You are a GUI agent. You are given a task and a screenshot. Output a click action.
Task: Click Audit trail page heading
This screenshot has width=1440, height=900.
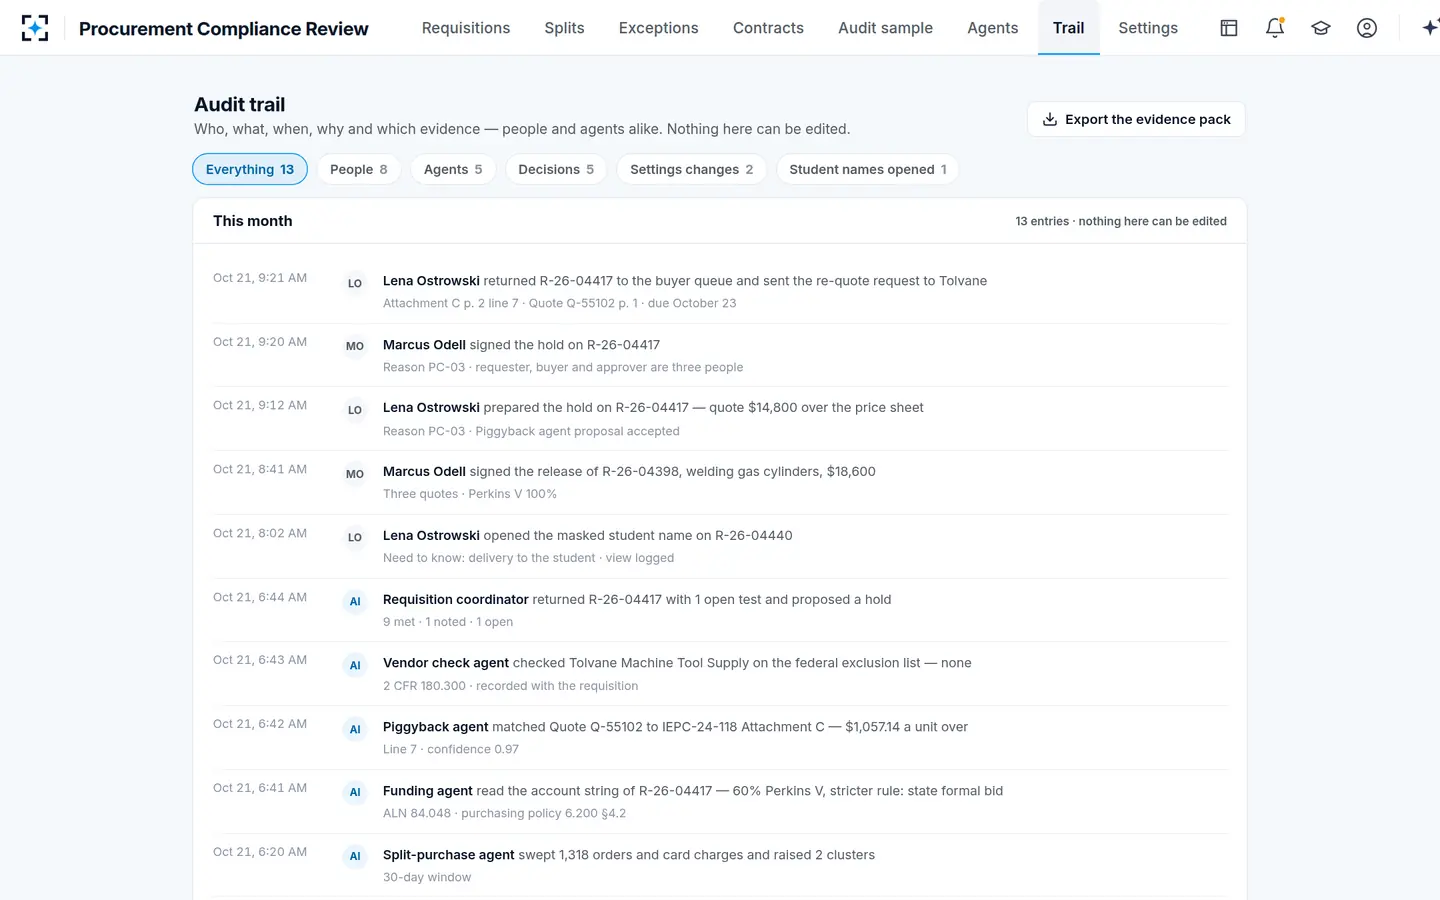240,104
